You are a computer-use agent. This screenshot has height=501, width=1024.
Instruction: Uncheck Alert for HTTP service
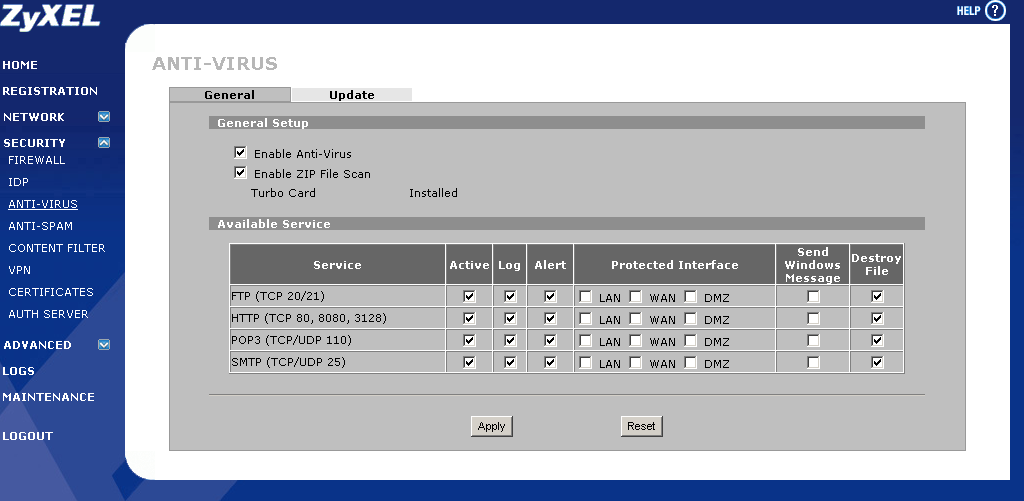(x=551, y=318)
